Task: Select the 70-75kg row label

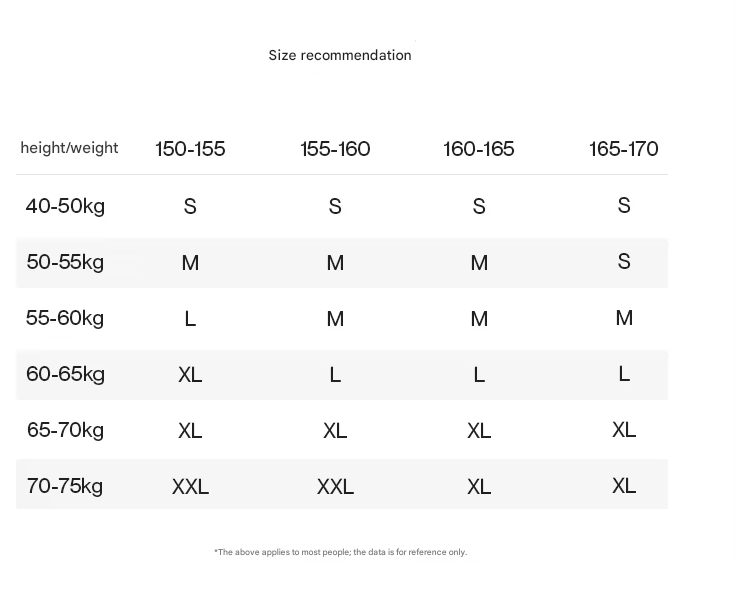Action: click(65, 486)
